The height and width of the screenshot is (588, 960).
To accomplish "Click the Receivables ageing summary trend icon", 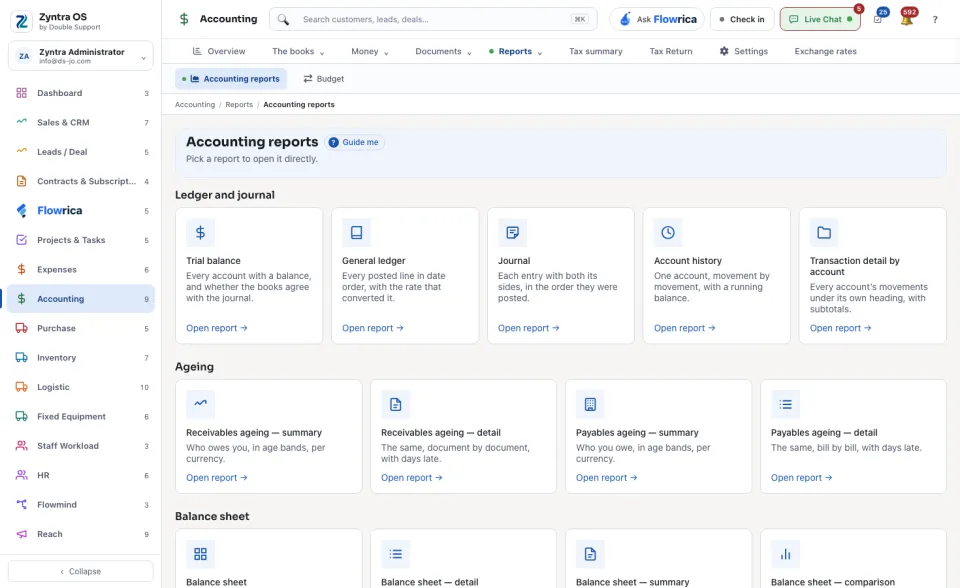I will tap(200, 404).
